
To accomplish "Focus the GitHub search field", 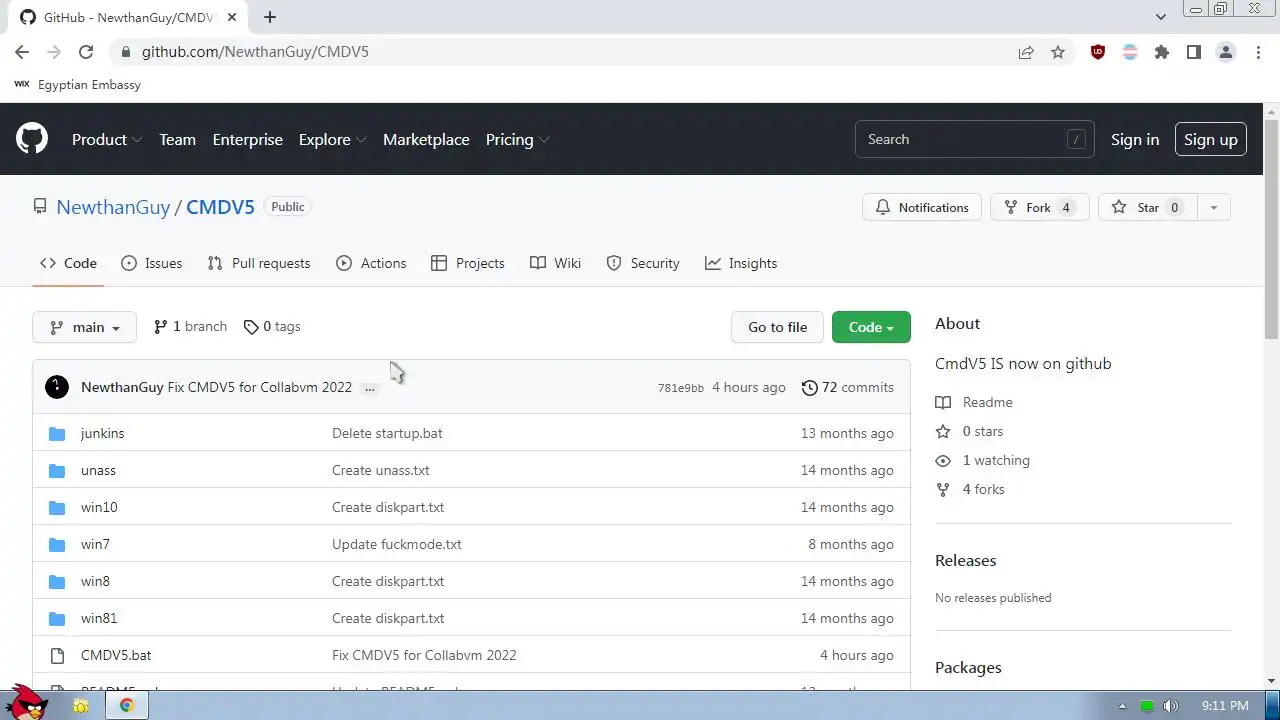I will (x=974, y=139).
